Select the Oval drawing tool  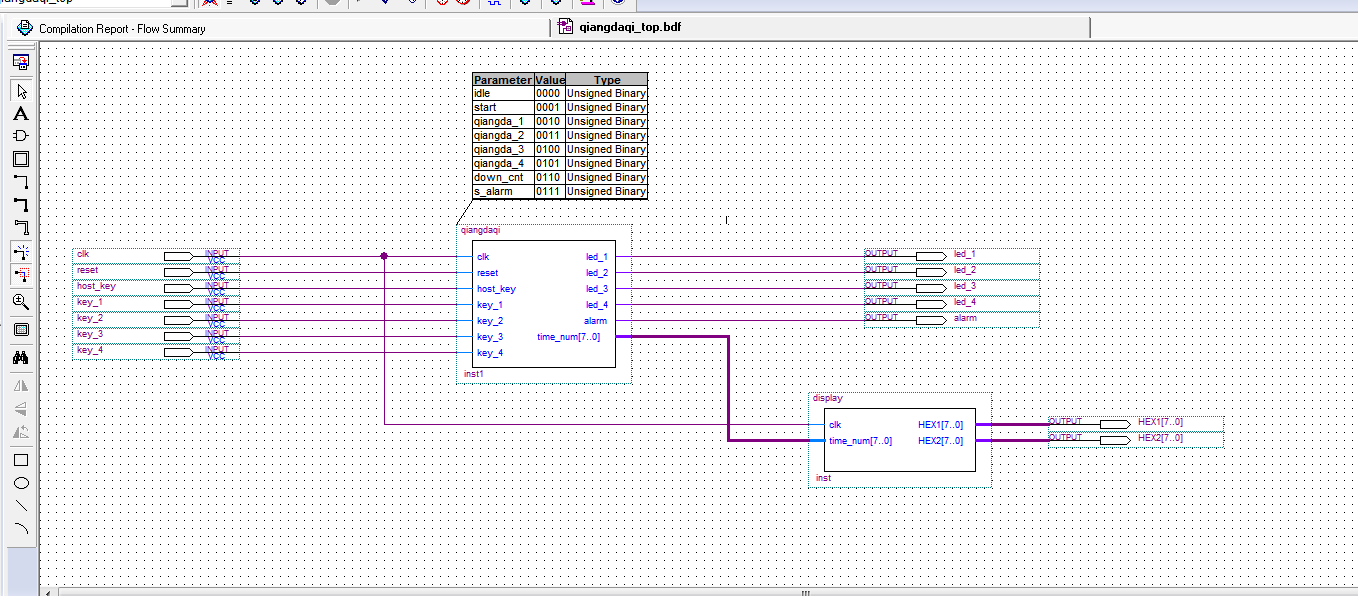[x=20, y=483]
